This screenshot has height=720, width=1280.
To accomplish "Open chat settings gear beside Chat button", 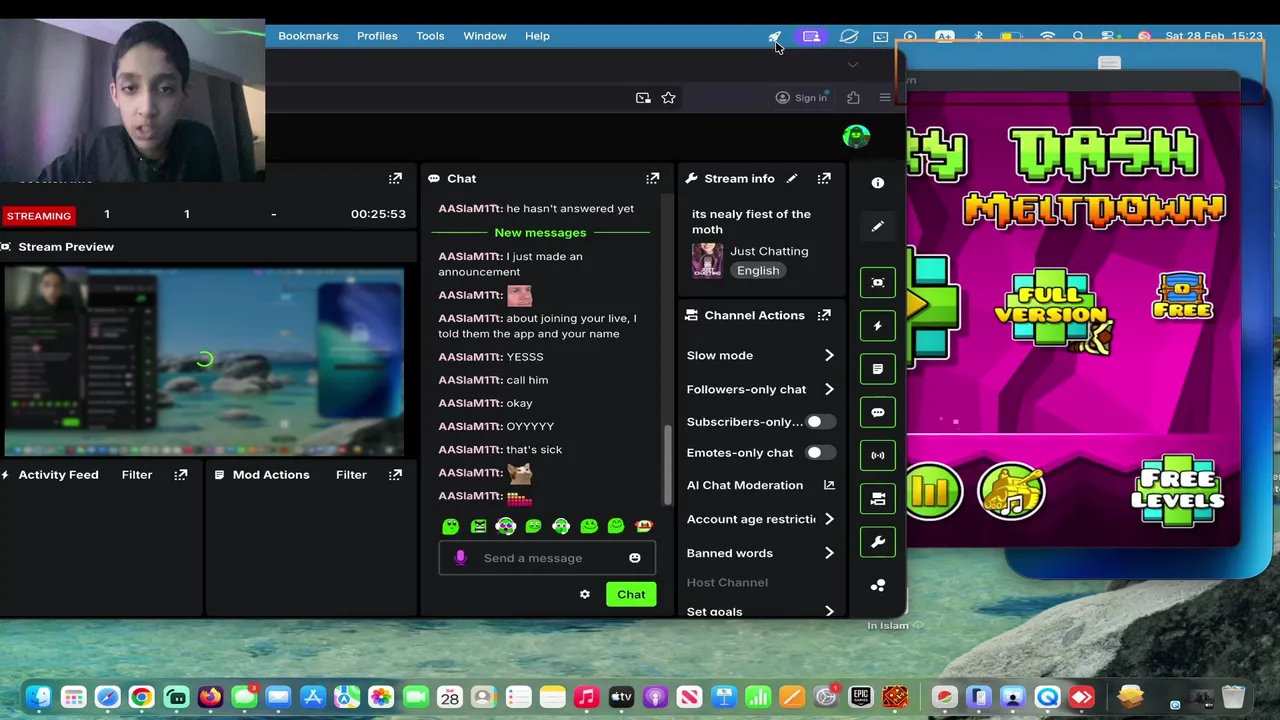I will point(585,594).
